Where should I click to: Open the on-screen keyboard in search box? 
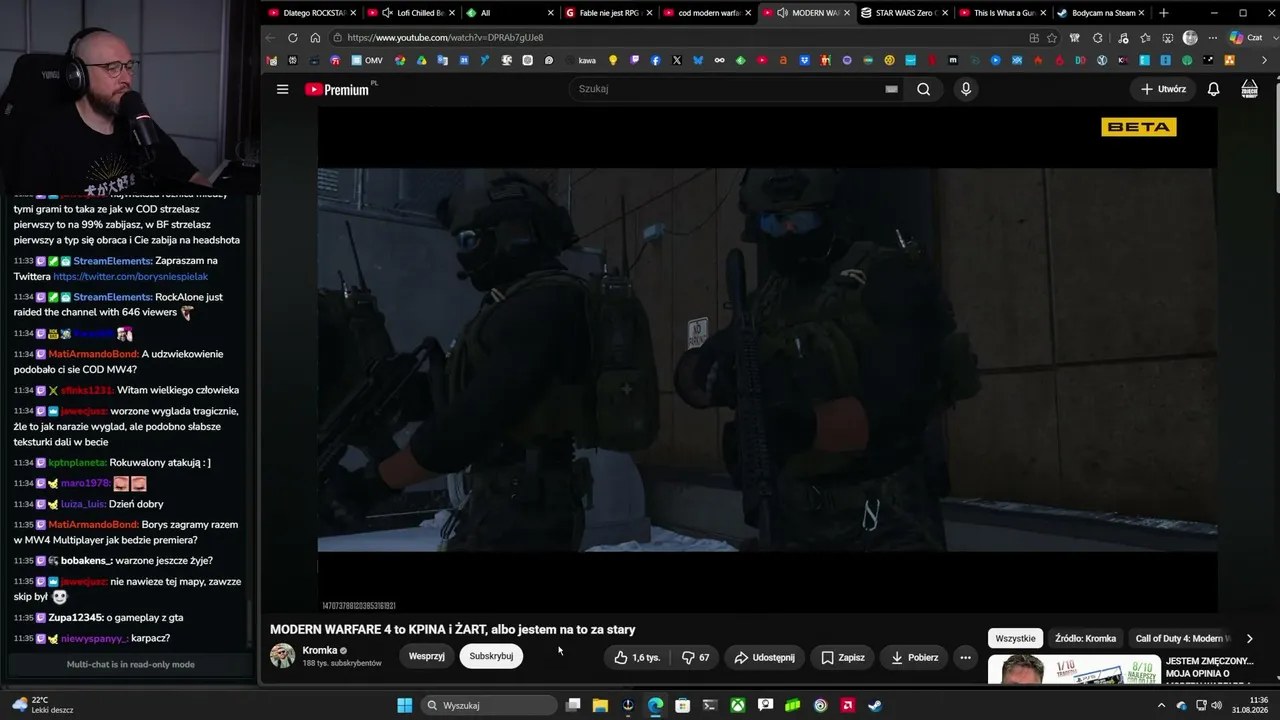click(x=891, y=89)
